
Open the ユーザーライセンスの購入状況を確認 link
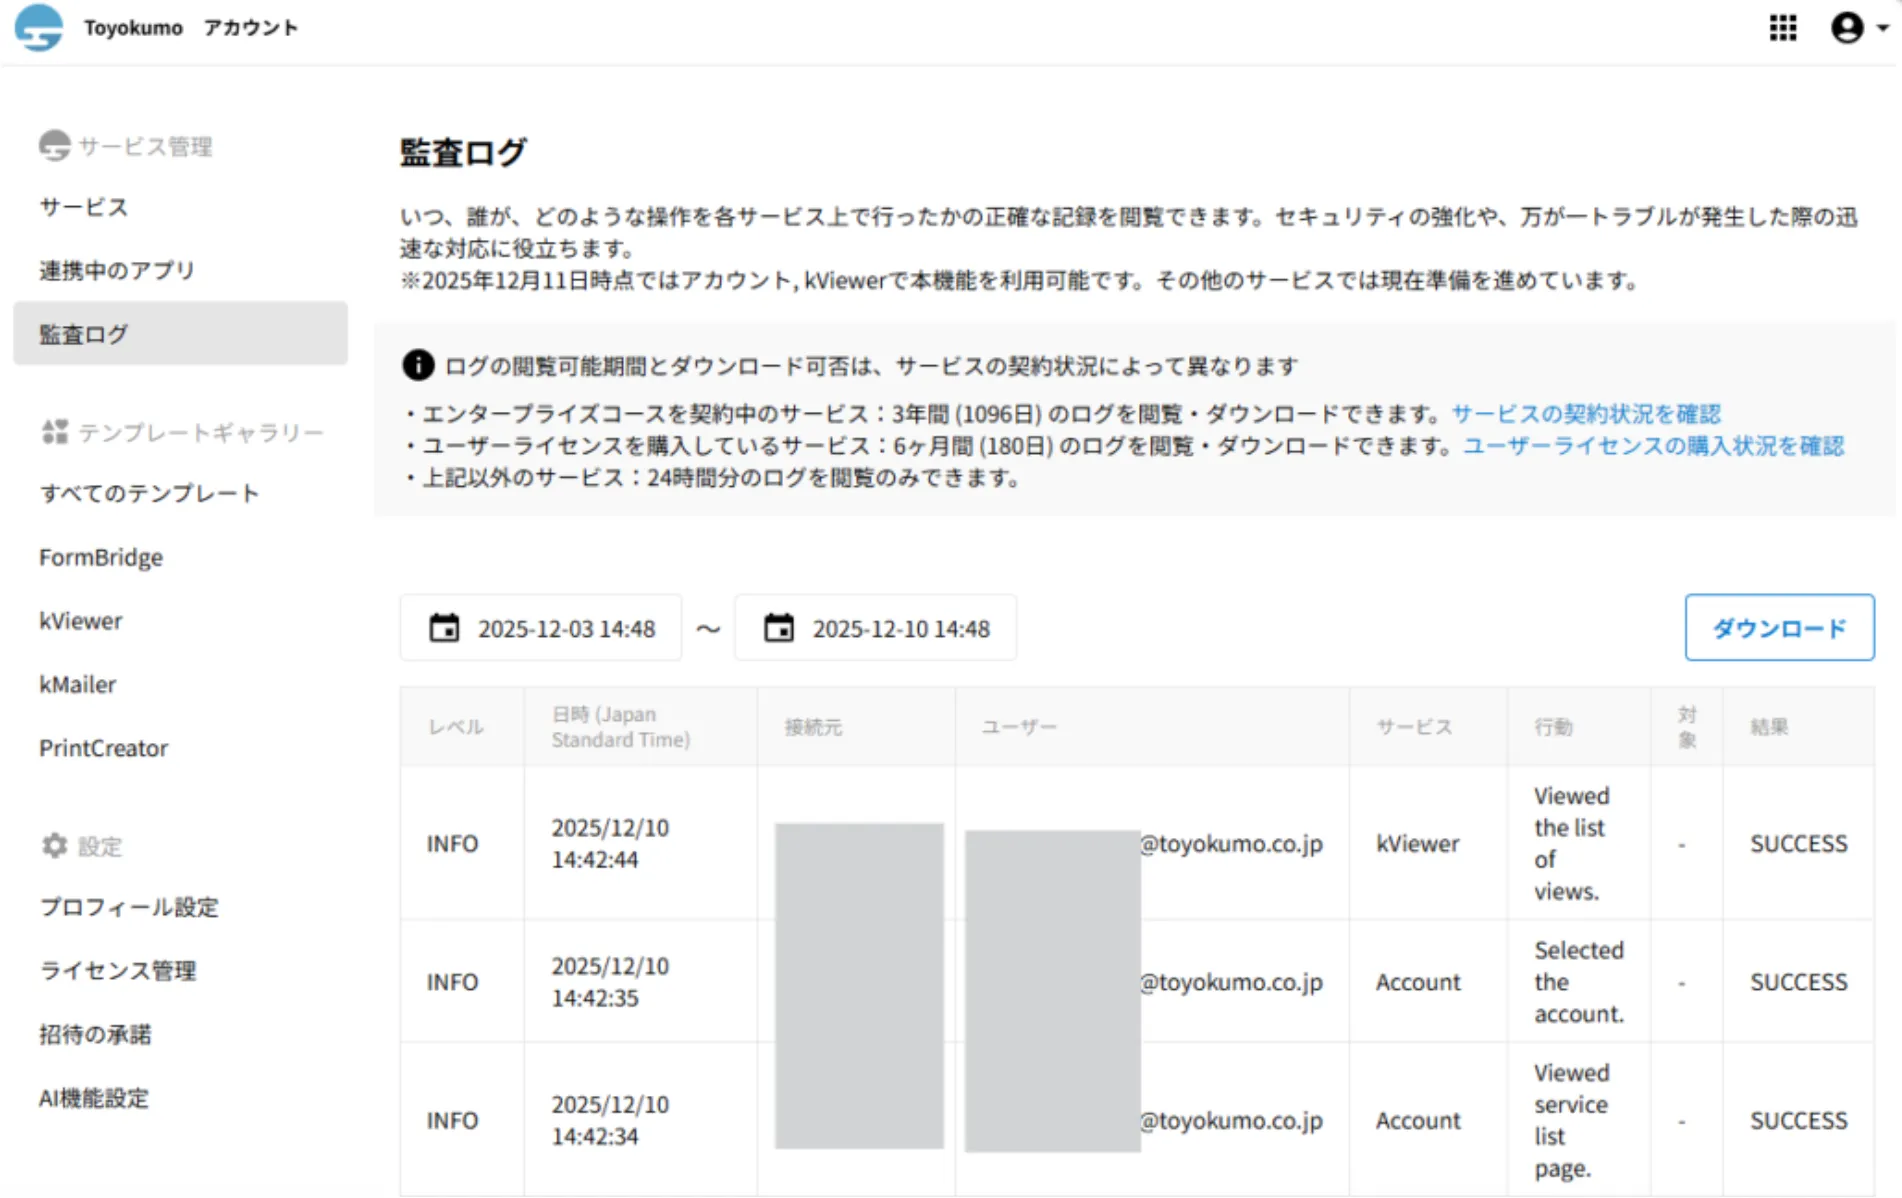(1654, 446)
